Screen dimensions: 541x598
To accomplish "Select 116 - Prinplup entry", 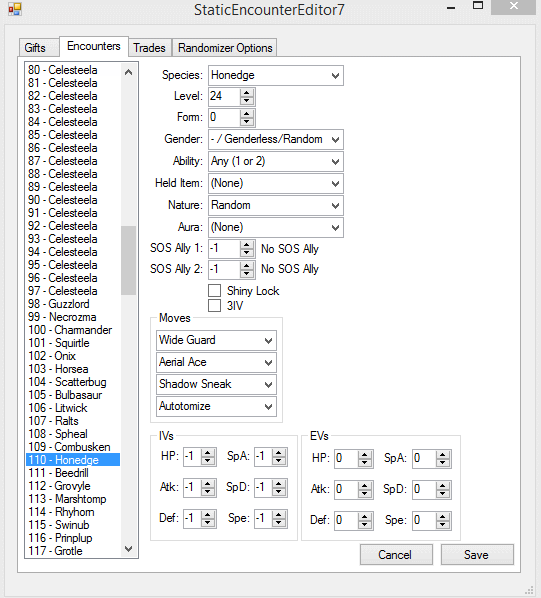I will pyautogui.click(x=73, y=538).
